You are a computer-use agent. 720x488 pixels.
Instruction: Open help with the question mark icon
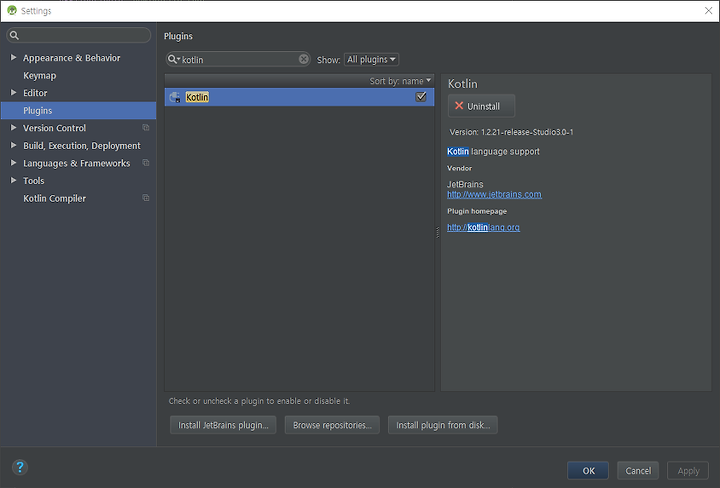tap(20, 467)
